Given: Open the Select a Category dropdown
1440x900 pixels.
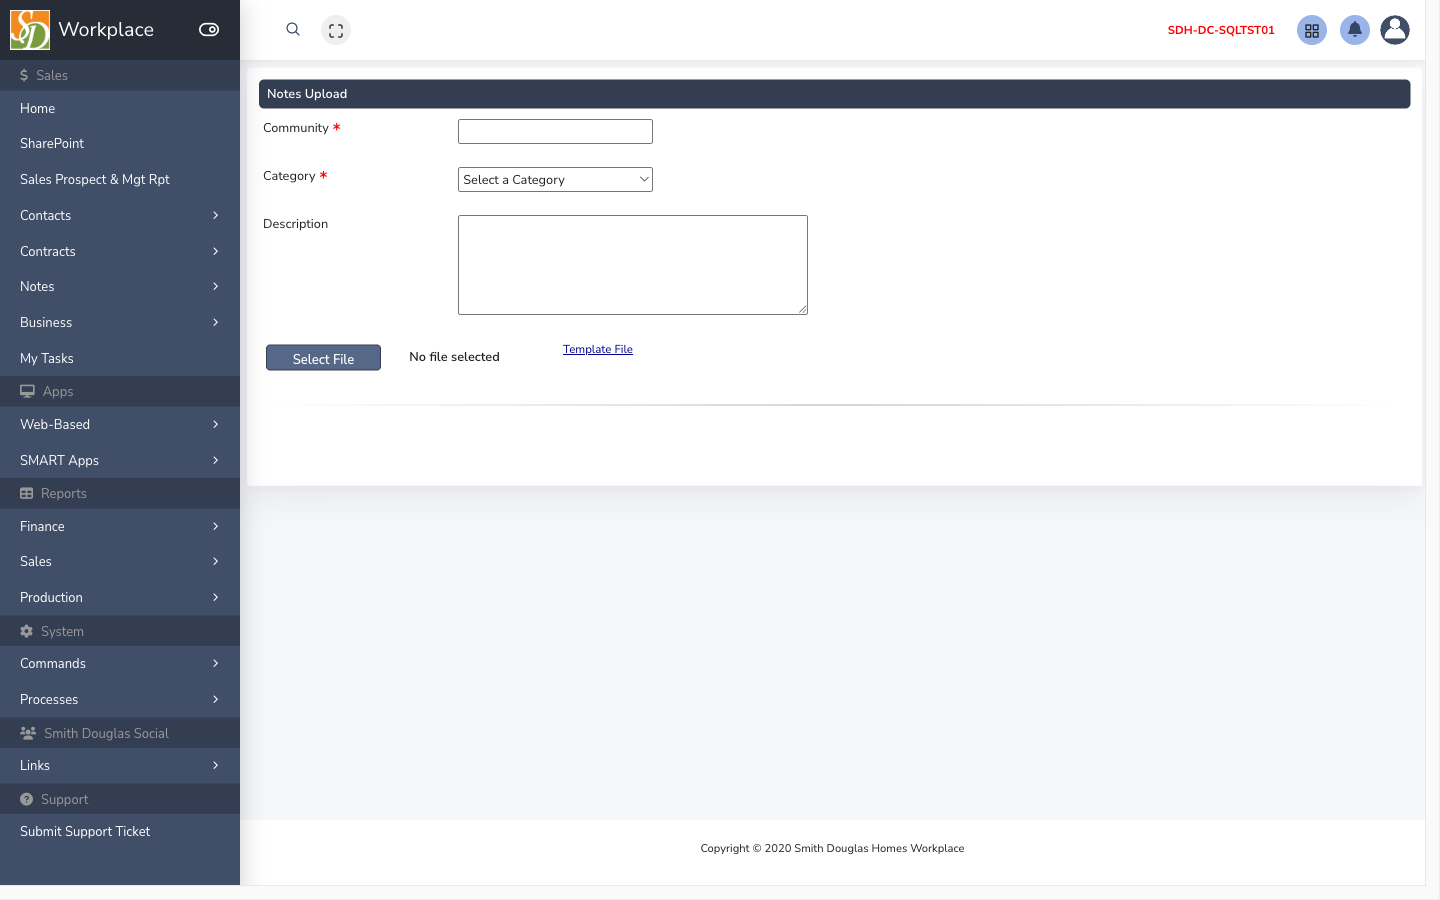Looking at the screenshot, I should coord(555,179).
